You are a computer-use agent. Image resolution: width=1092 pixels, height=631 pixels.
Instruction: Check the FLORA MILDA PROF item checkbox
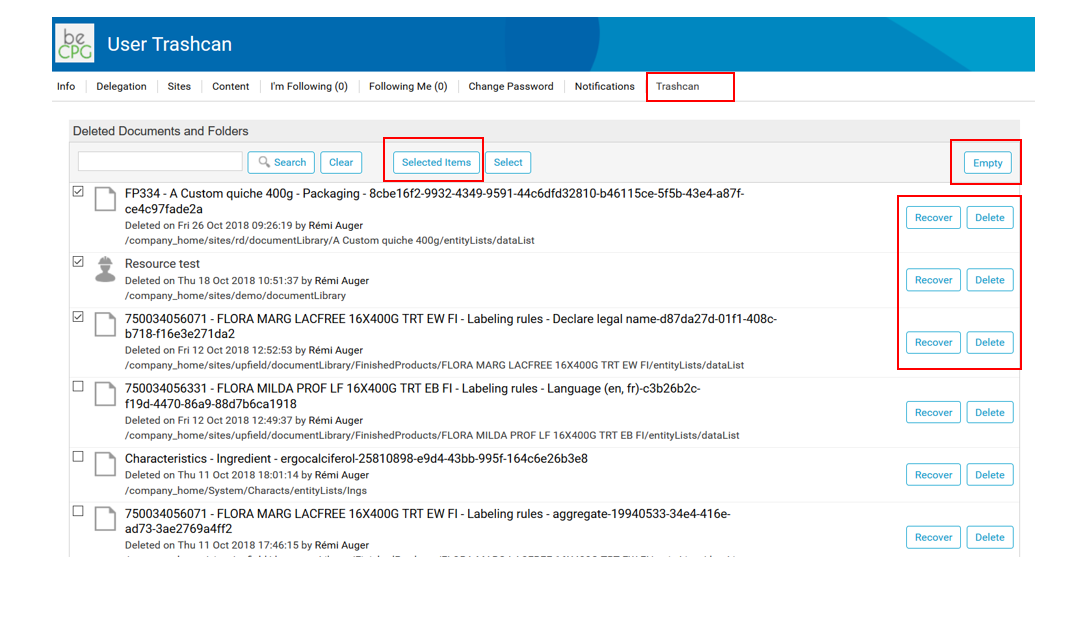[x=78, y=387]
